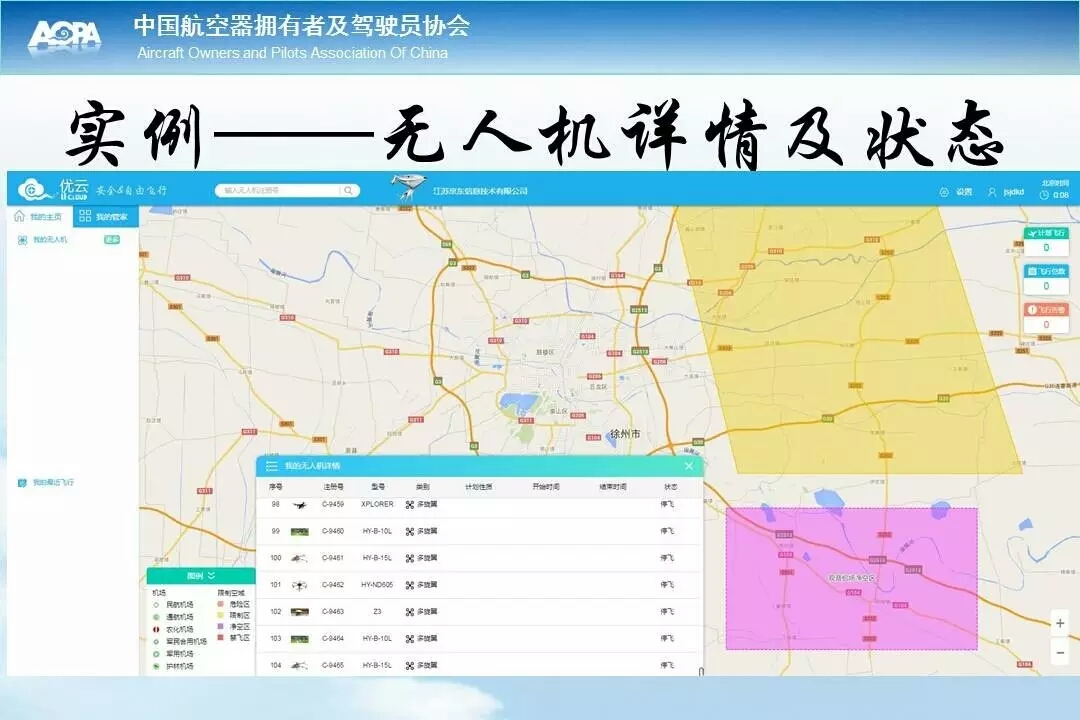The image size is (1080, 720).
Task: Zoom out the map with minus button
Action: [x=1060, y=652]
